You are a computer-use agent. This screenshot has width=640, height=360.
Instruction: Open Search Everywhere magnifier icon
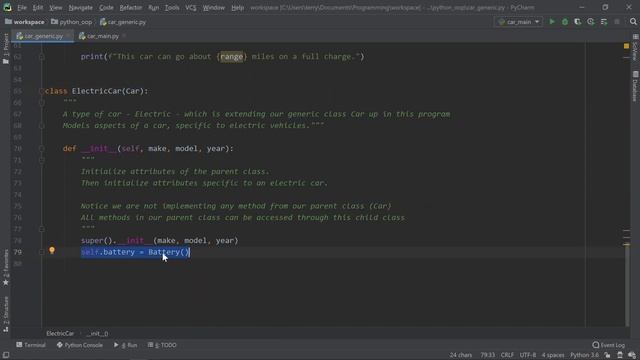[633, 22]
